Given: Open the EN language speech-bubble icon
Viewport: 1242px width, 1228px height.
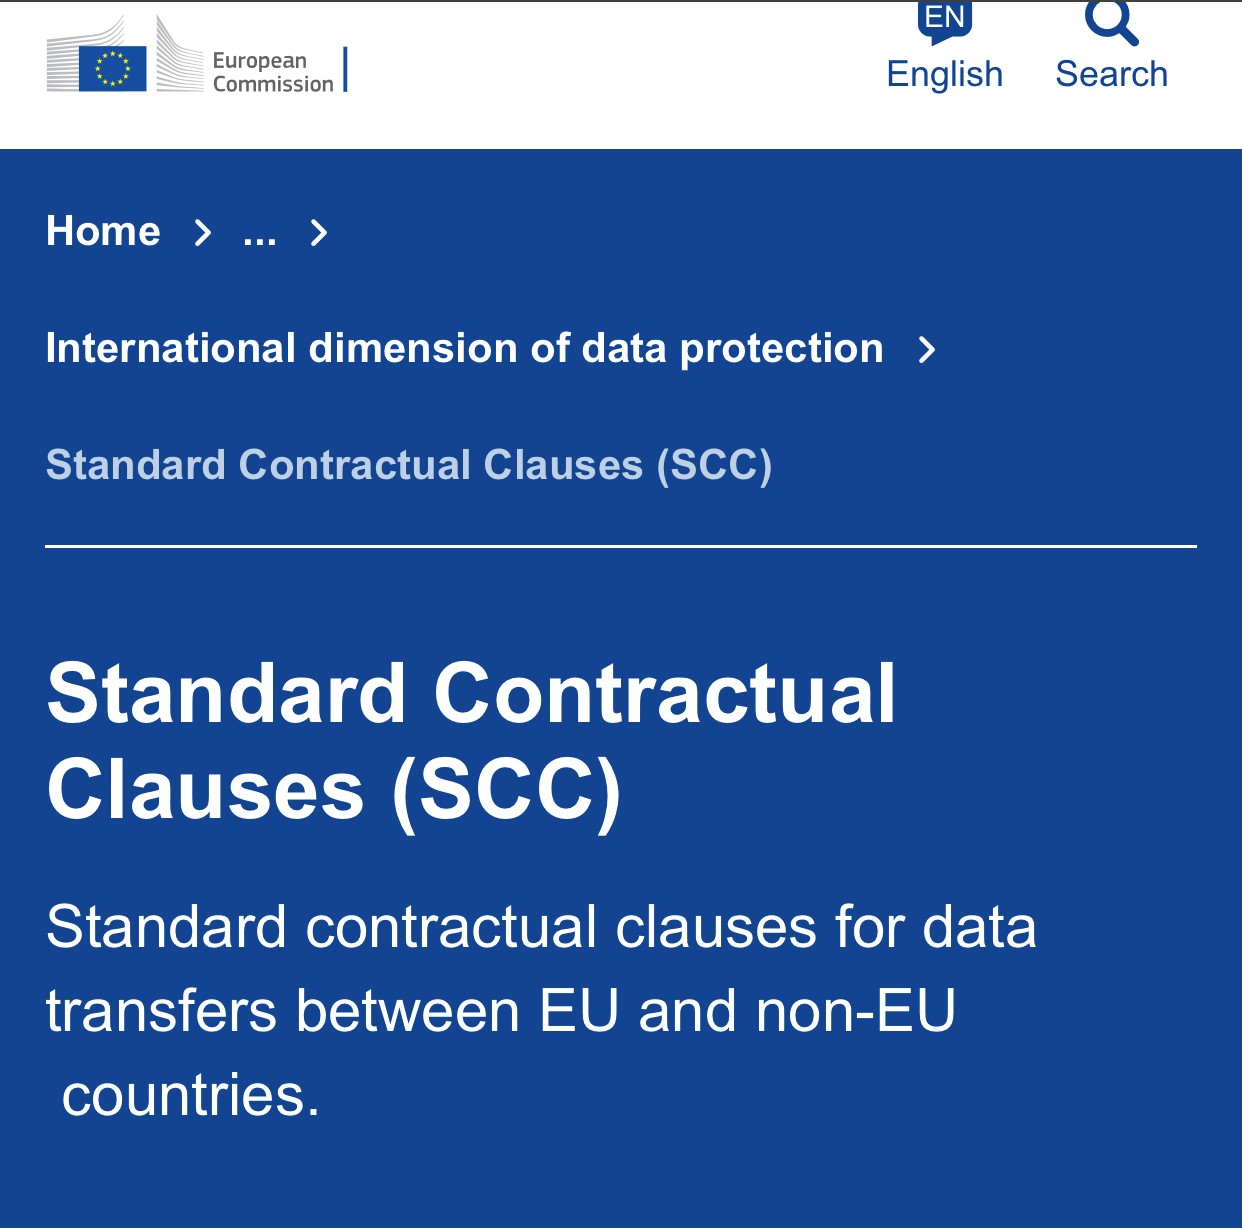Looking at the screenshot, I should tap(944, 22).
